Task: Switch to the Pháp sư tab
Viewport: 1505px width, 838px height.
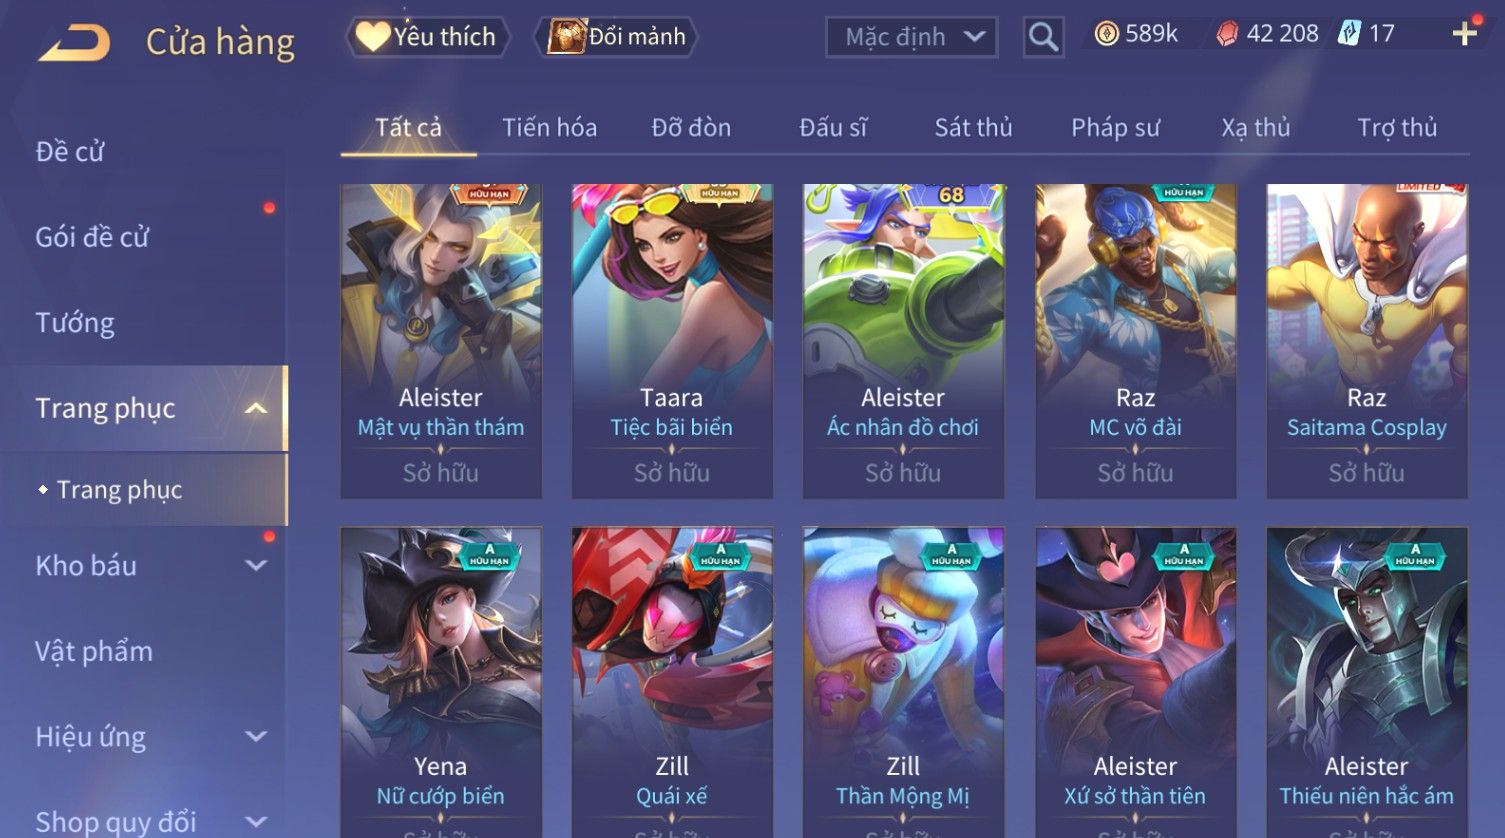Action: tap(1115, 128)
